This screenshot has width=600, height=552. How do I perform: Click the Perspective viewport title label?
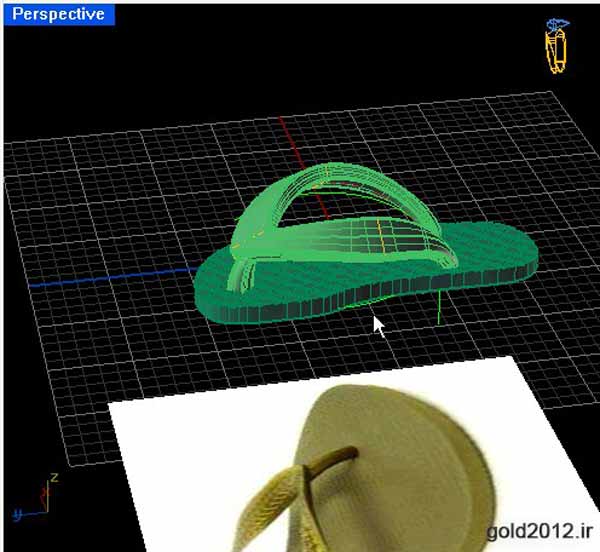pos(58,15)
